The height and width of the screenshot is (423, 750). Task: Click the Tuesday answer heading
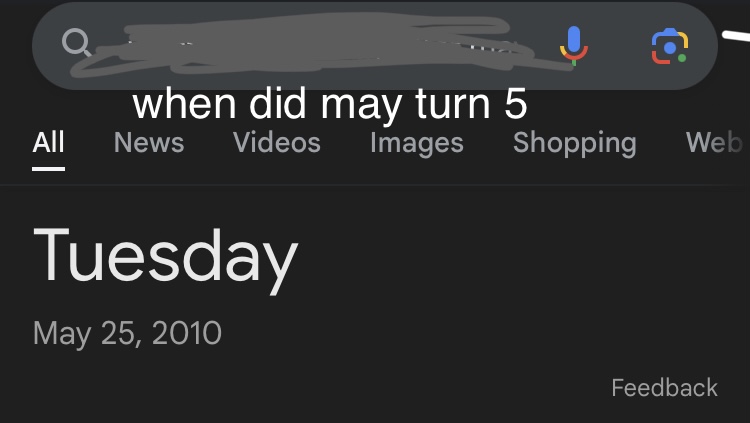[165, 258]
